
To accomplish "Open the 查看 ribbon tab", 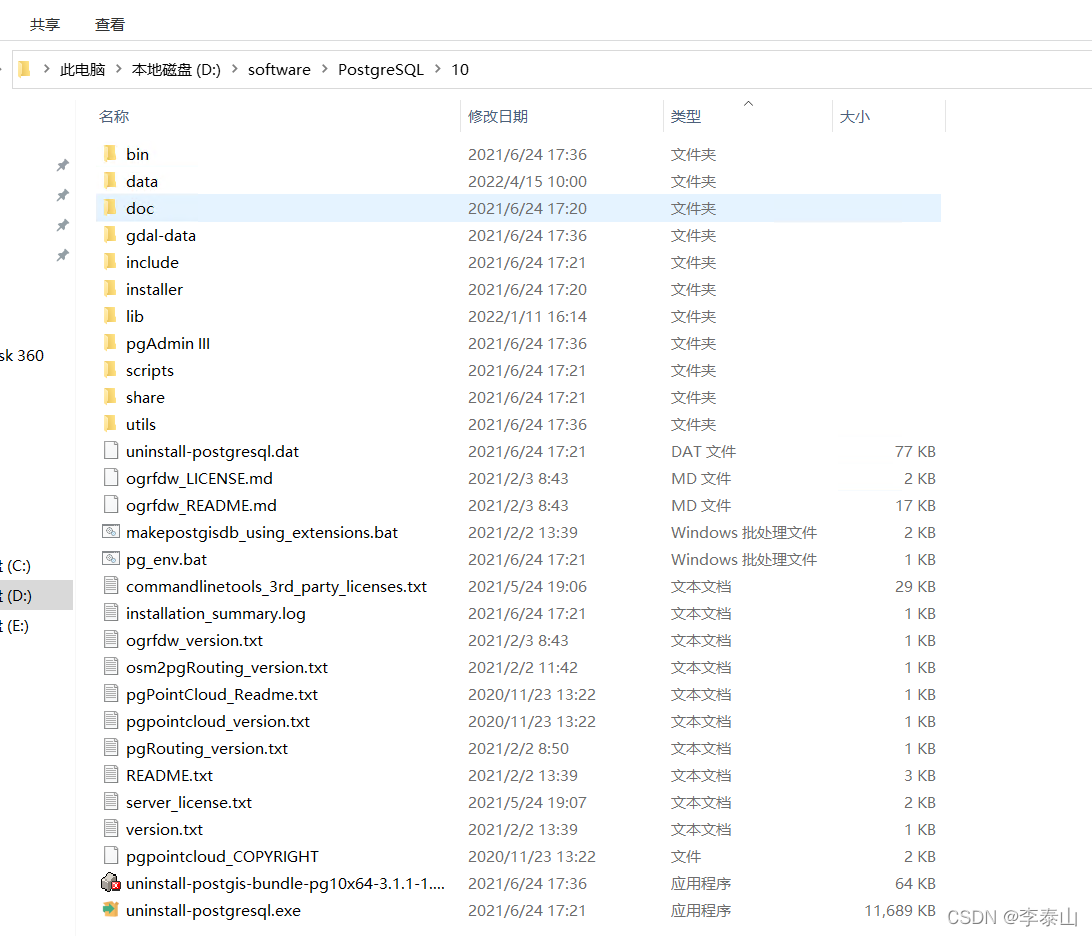I will click(x=109, y=24).
